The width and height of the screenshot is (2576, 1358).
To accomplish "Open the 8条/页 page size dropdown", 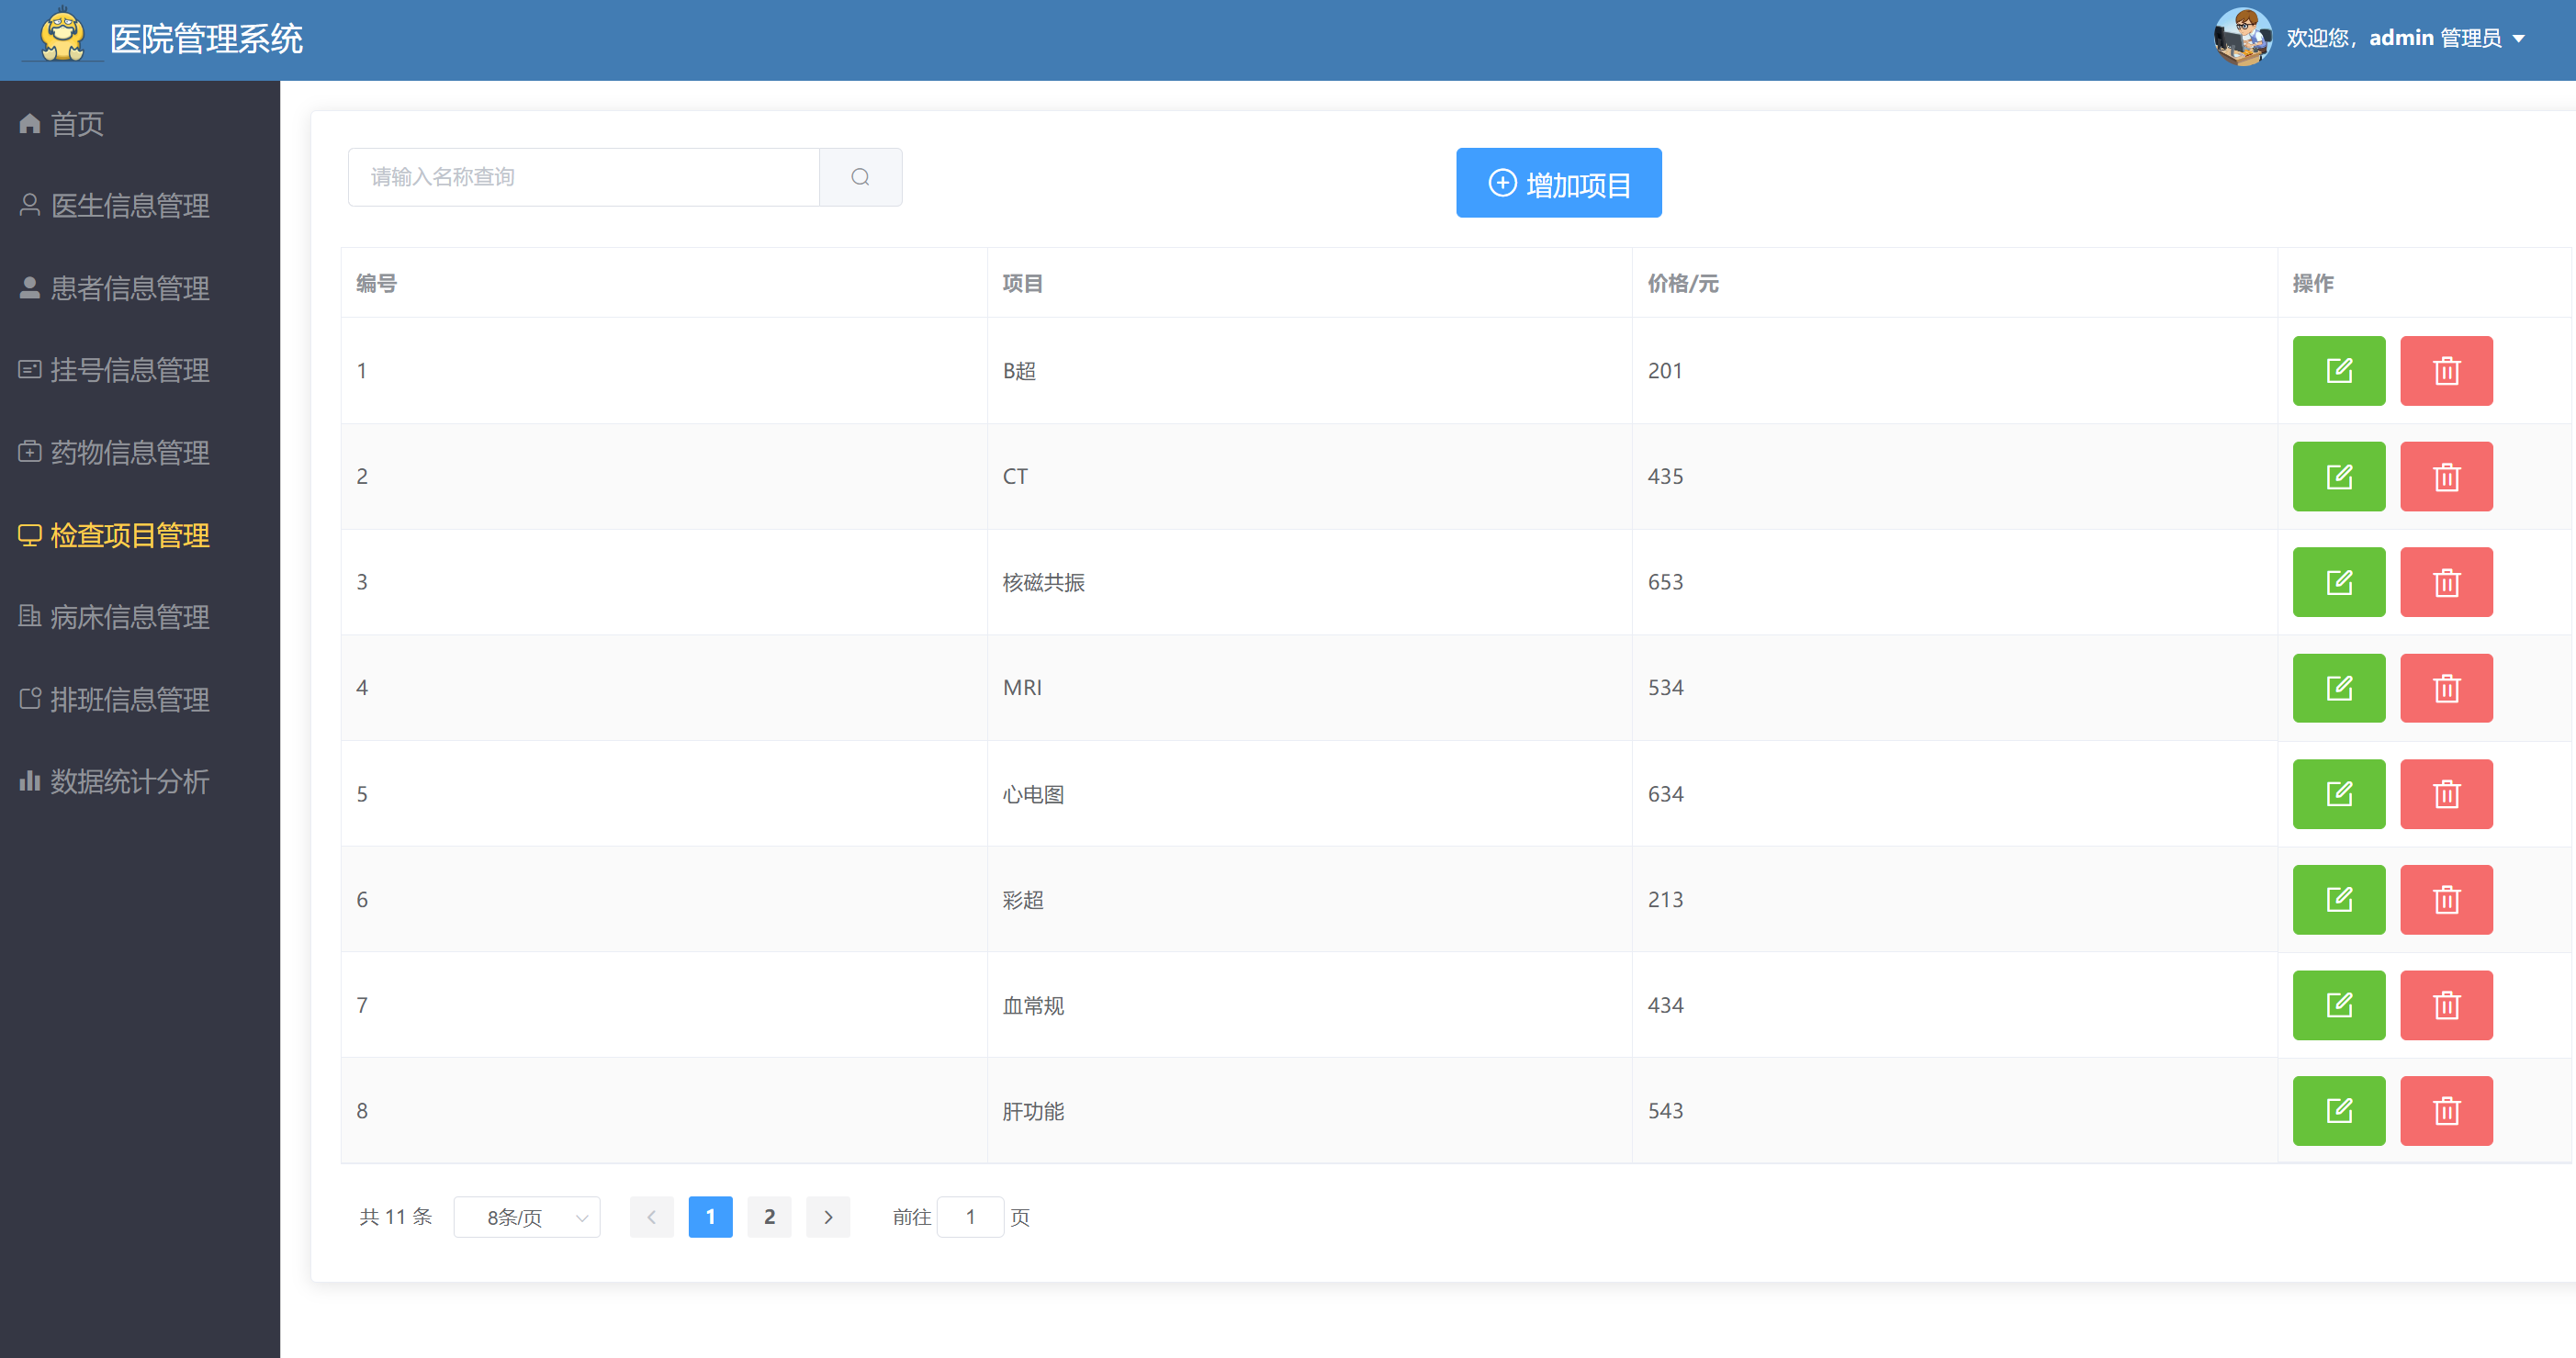I will coord(527,1217).
